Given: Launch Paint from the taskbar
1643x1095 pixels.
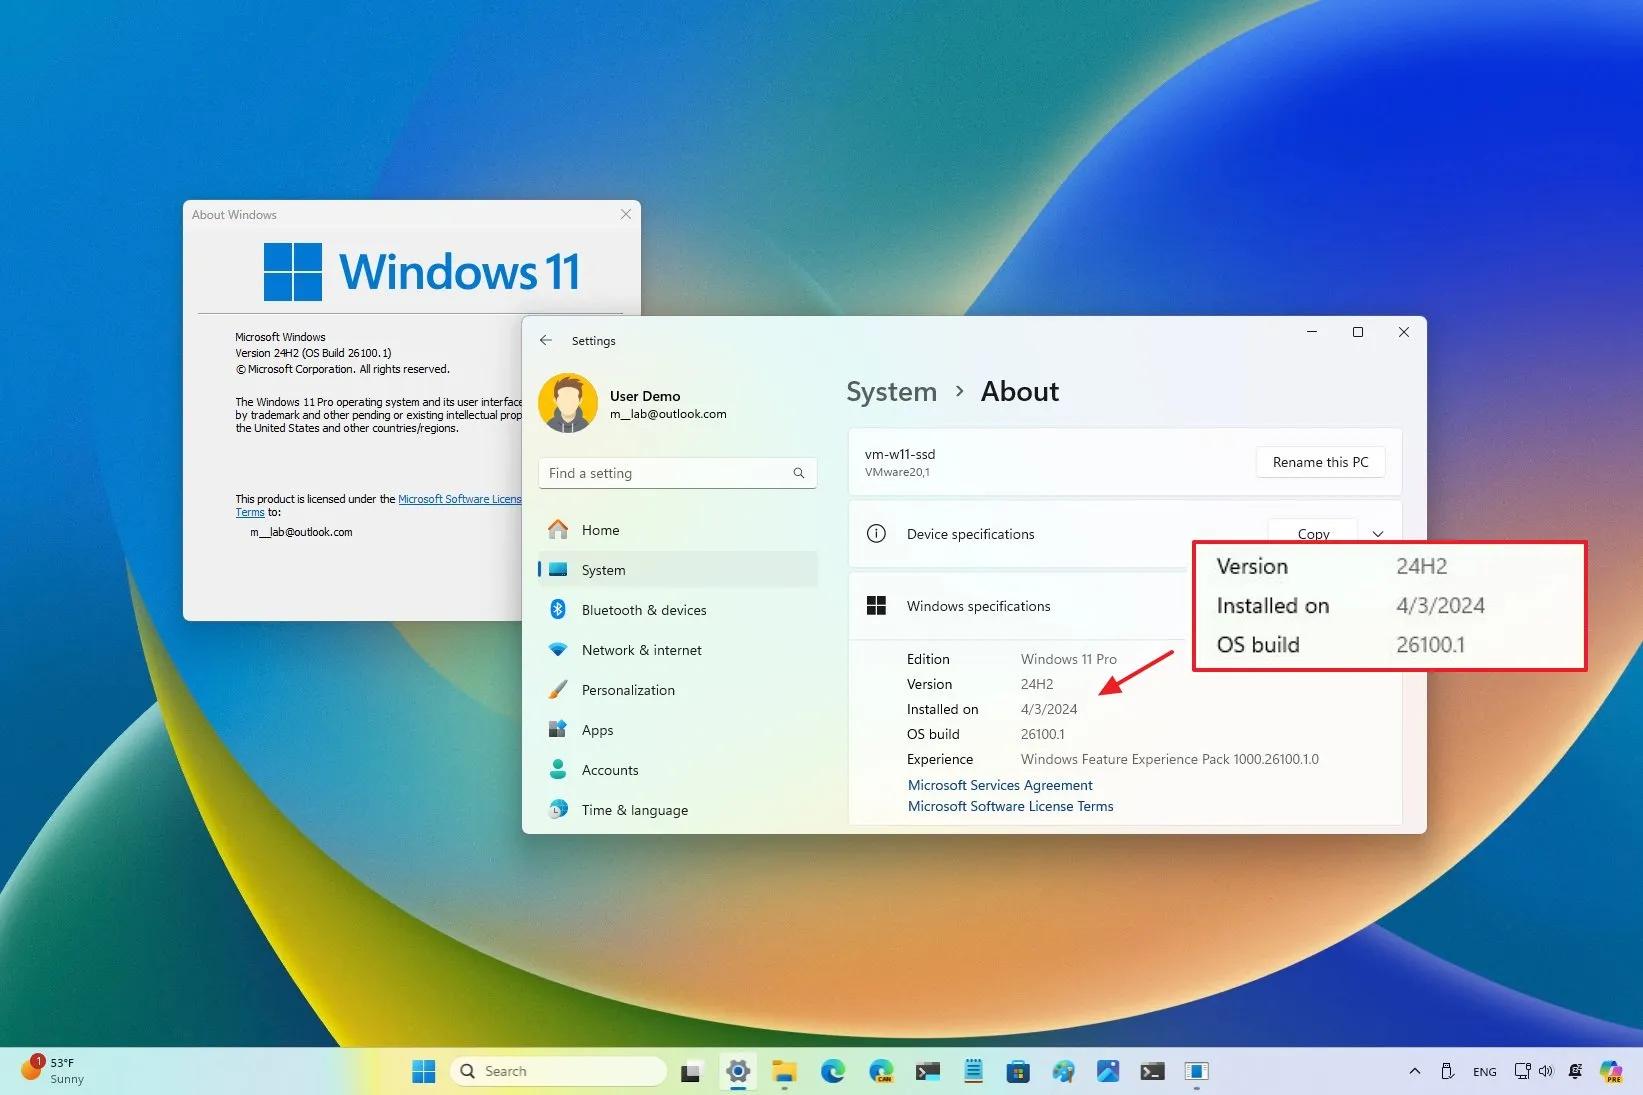Looking at the screenshot, I should (1063, 1070).
